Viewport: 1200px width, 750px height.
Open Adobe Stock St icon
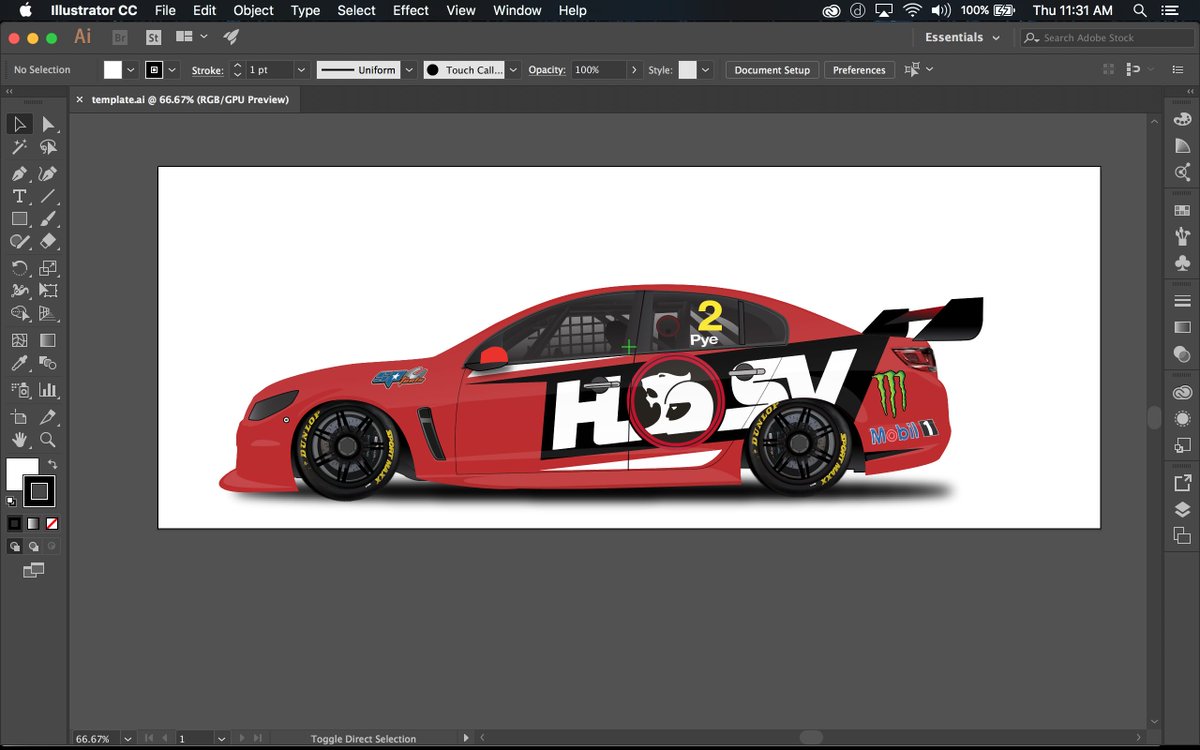click(153, 37)
